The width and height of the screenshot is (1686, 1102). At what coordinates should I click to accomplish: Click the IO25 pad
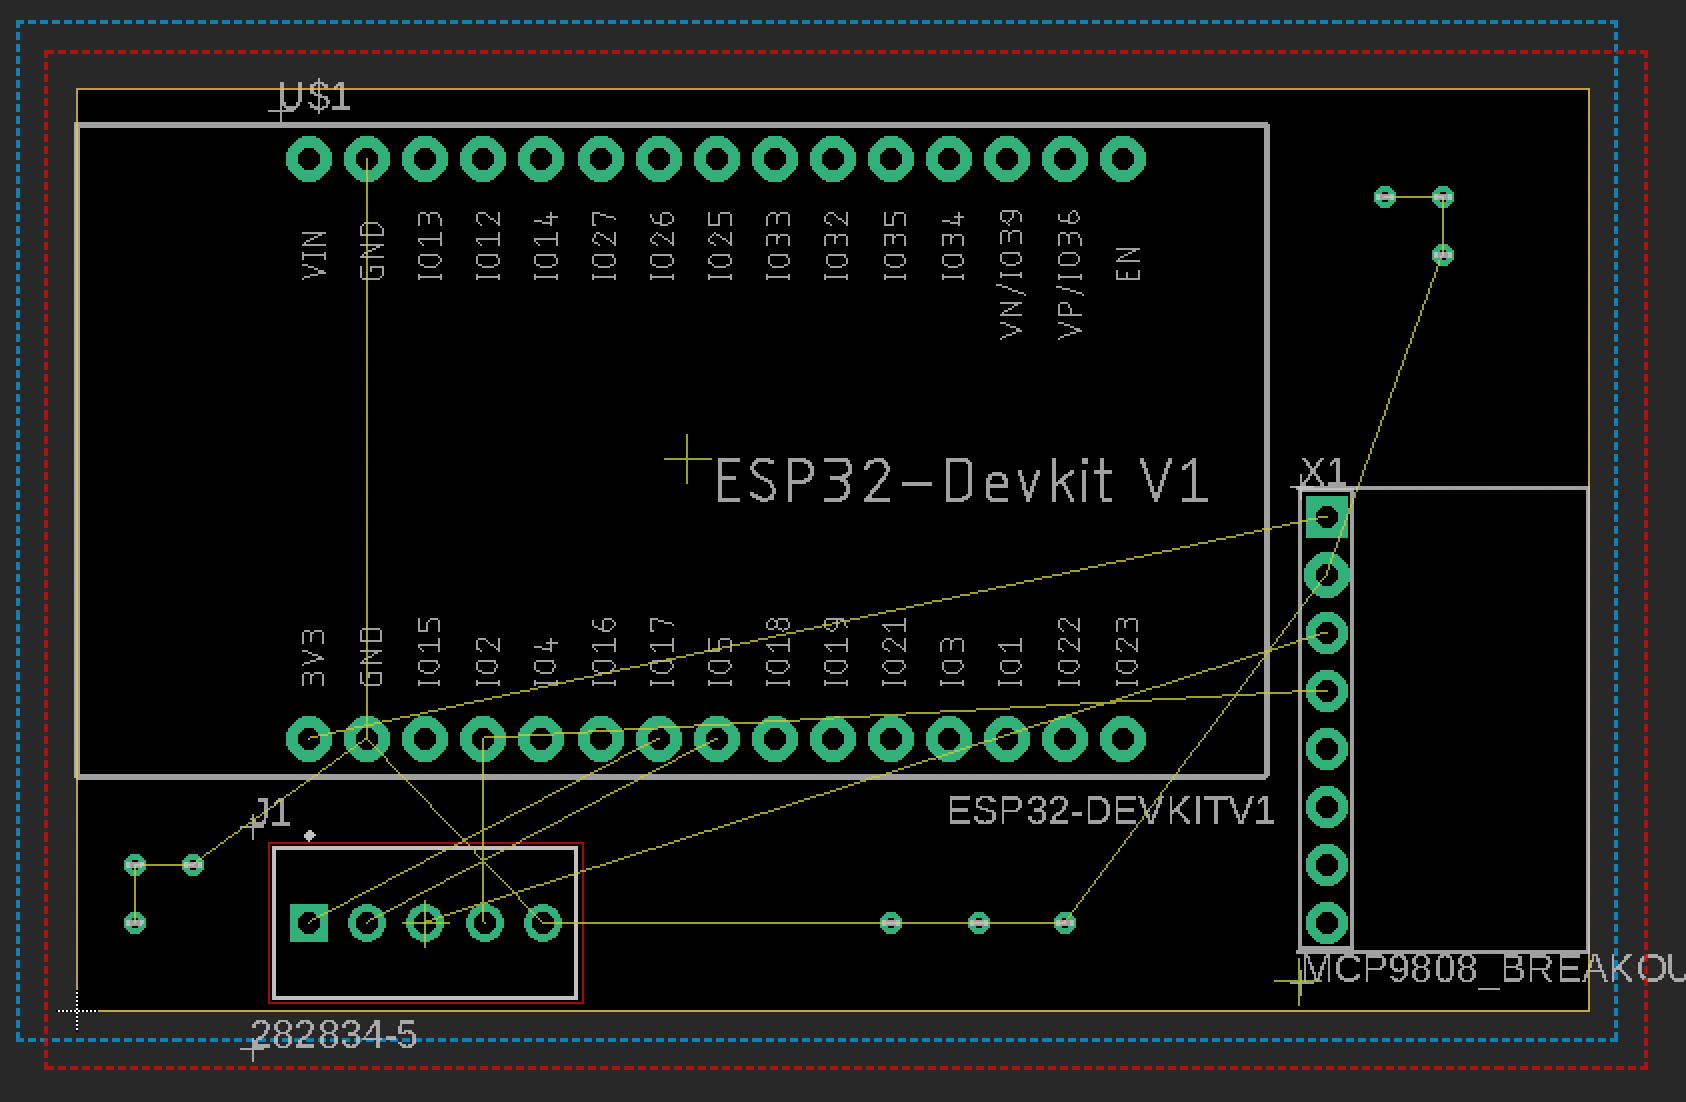click(x=716, y=159)
